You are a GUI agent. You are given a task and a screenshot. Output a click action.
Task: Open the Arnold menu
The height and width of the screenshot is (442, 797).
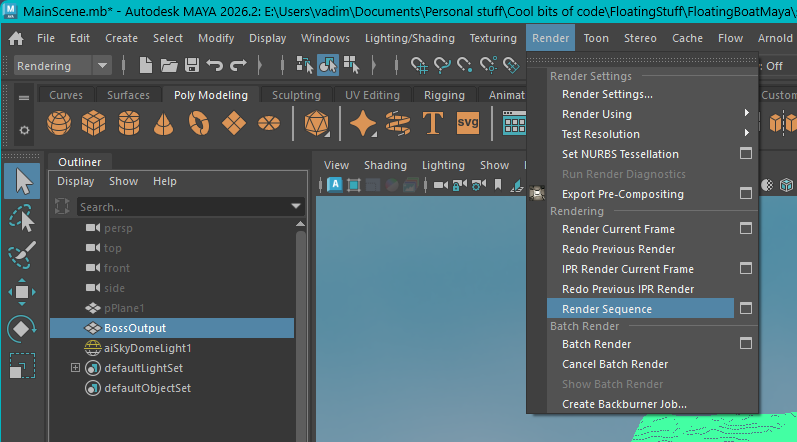(x=775, y=38)
